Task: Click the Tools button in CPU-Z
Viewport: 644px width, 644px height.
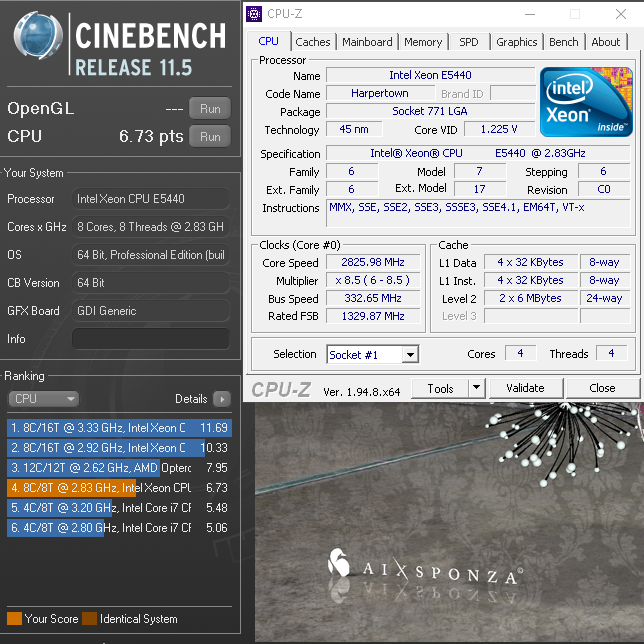Action: pyautogui.click(x=440, y=389)
